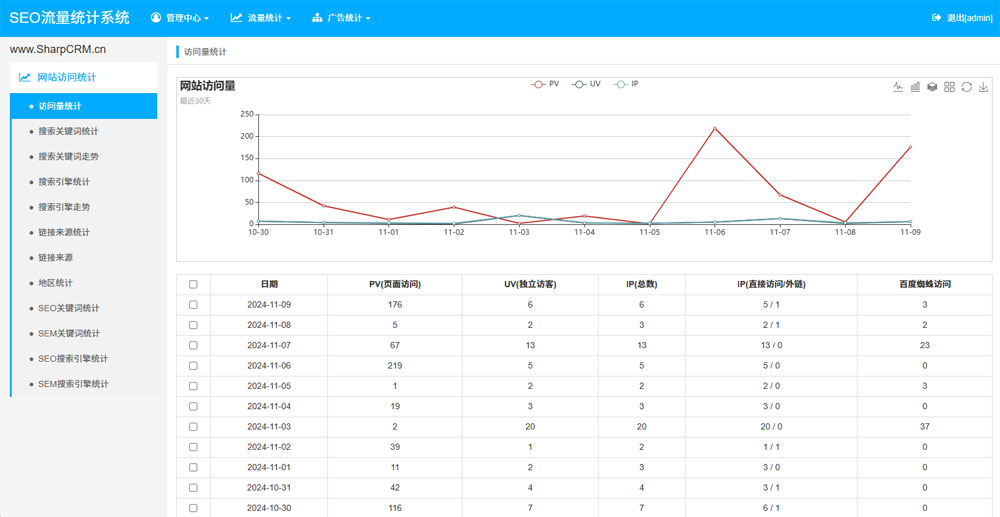The width and height of the screenshot is (1000, 517).
Task: Switch chart to stacked view icon
Action: click(932, 87)
